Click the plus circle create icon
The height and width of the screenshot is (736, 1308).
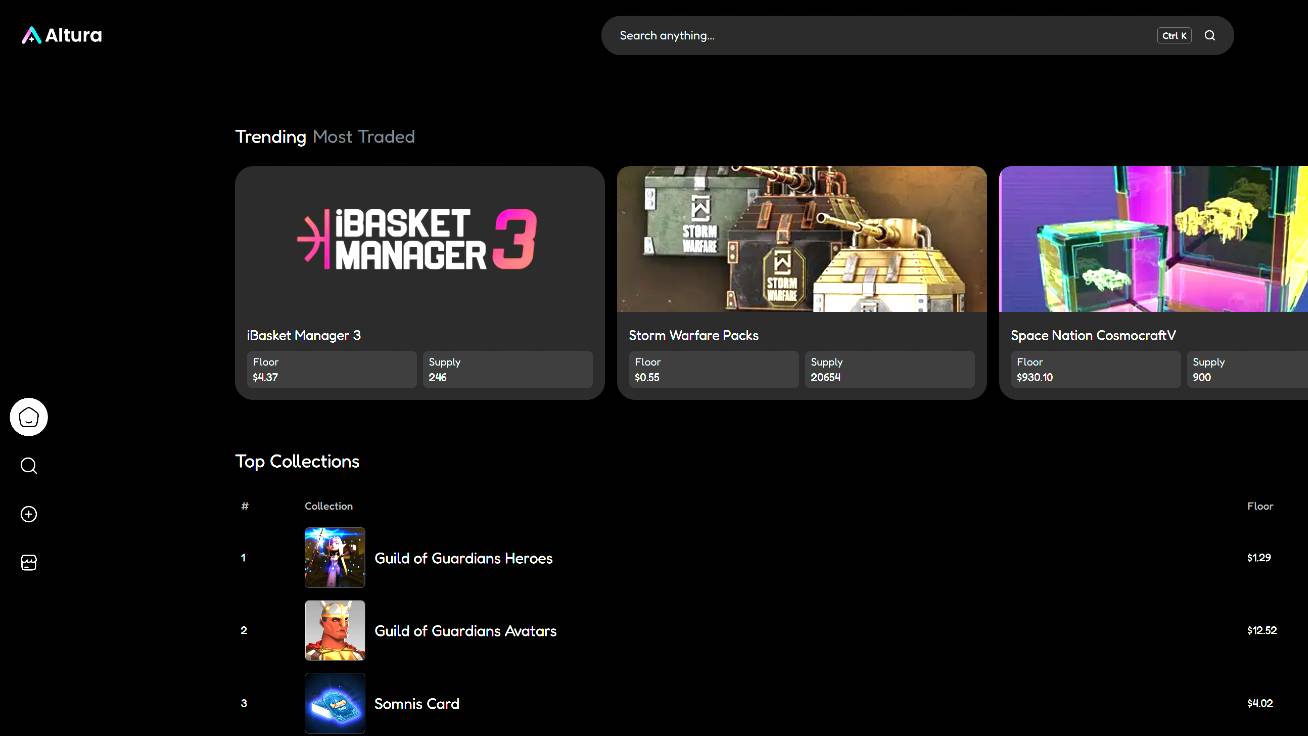point(29,514)
